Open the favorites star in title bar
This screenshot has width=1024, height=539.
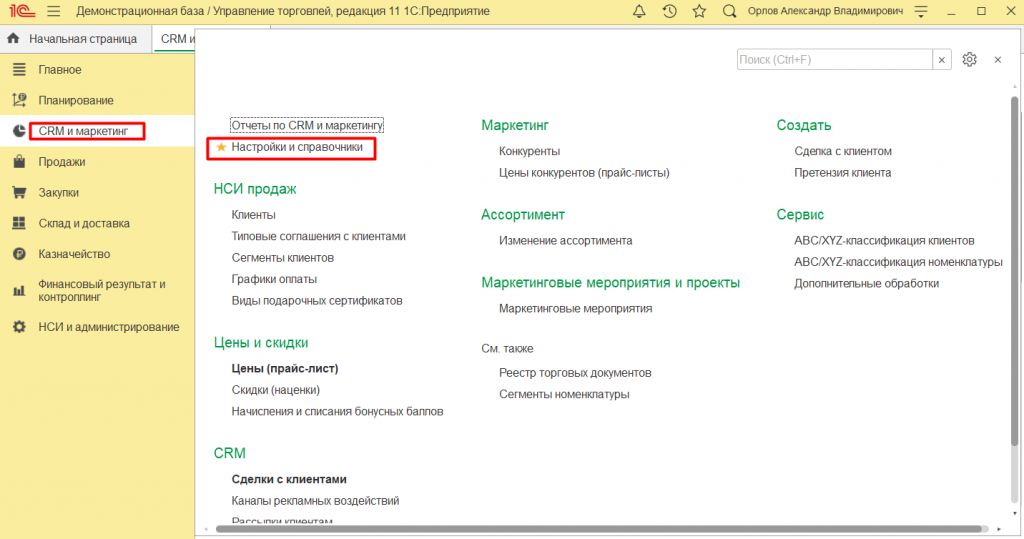click(x=699, y=11)
